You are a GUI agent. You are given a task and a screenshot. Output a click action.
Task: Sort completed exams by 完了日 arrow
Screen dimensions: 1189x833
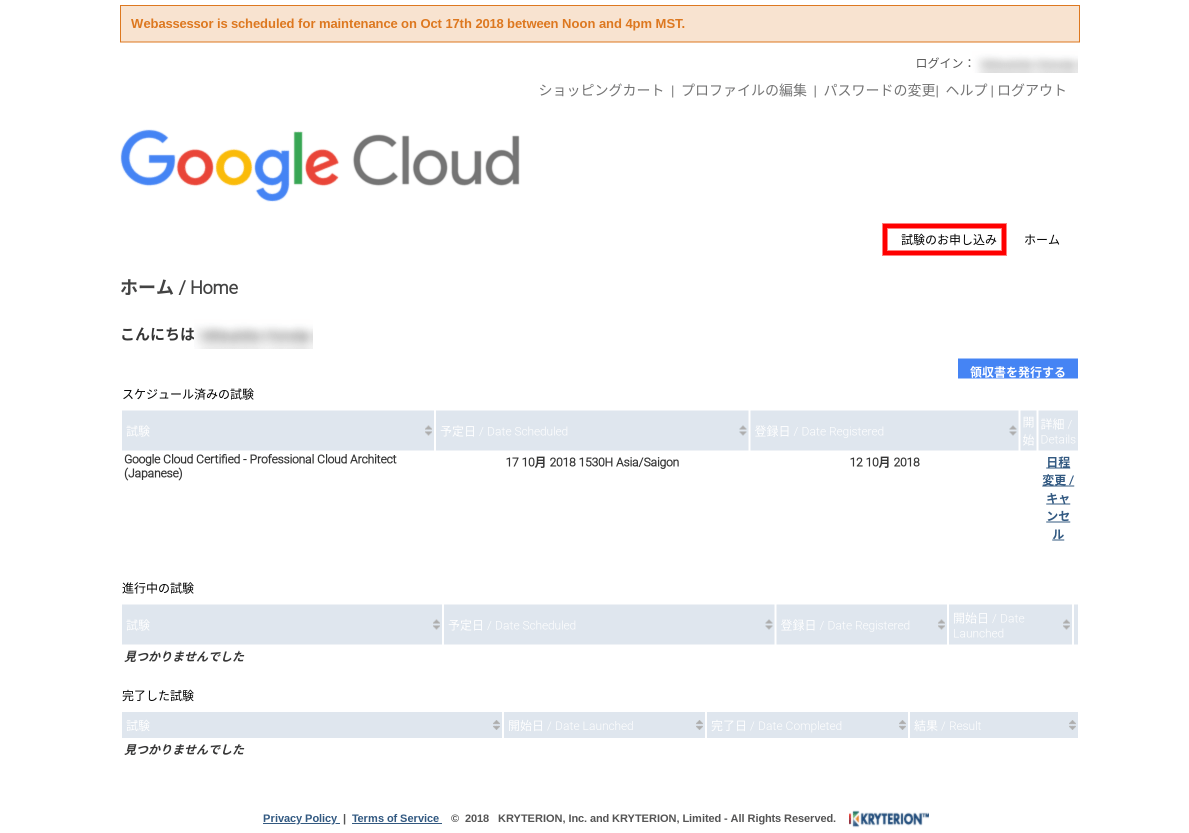pos(902,725)
